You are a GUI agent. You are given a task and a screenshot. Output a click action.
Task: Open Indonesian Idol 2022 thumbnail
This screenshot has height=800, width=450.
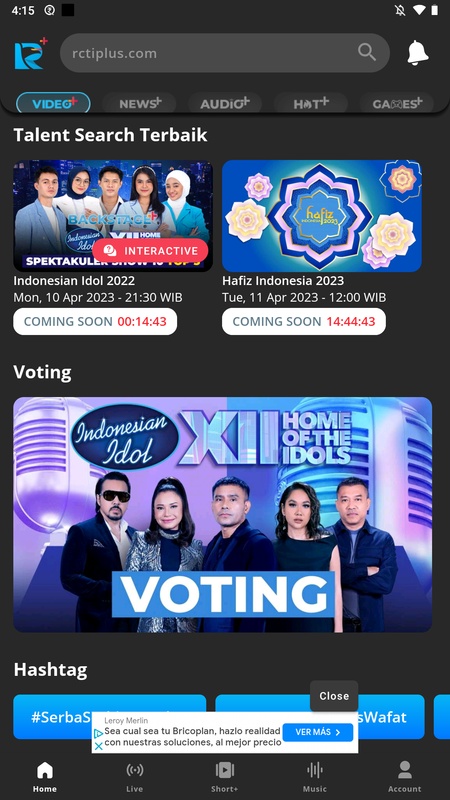(113, 216)
